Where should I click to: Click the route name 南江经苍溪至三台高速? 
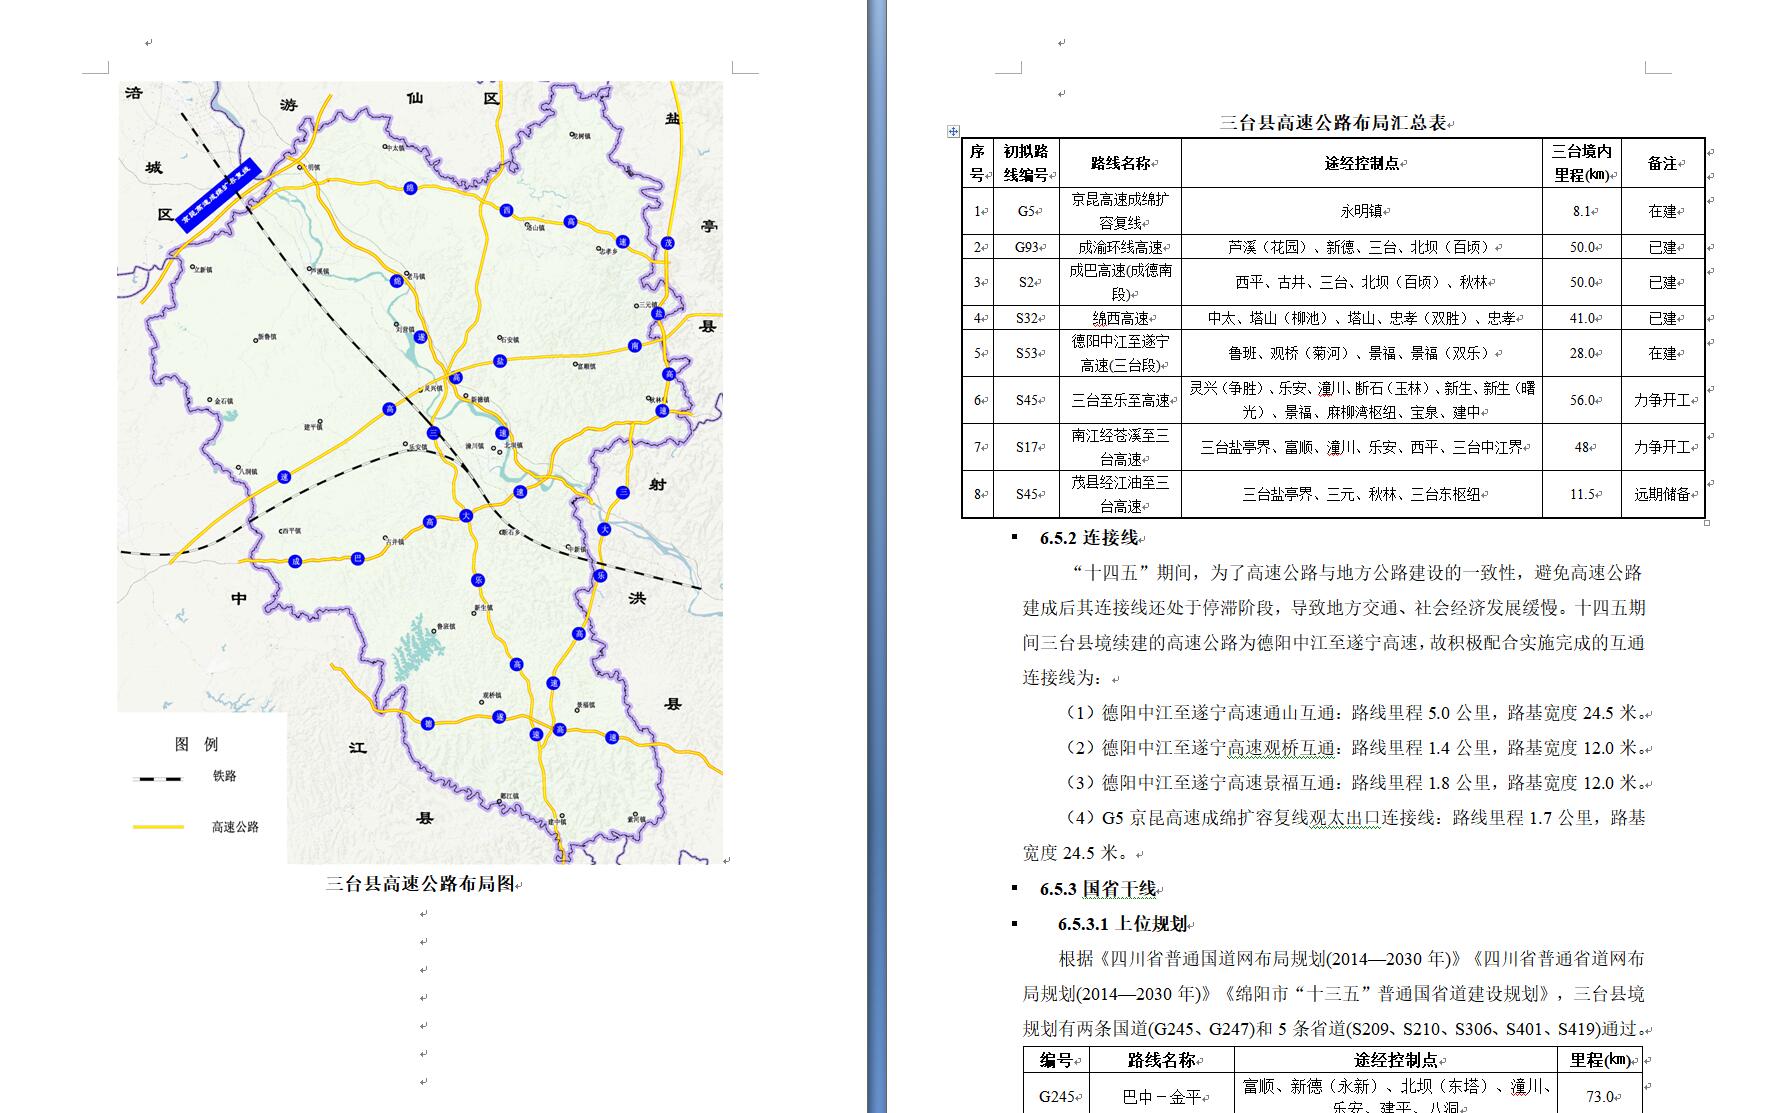tap(1120, 447)
